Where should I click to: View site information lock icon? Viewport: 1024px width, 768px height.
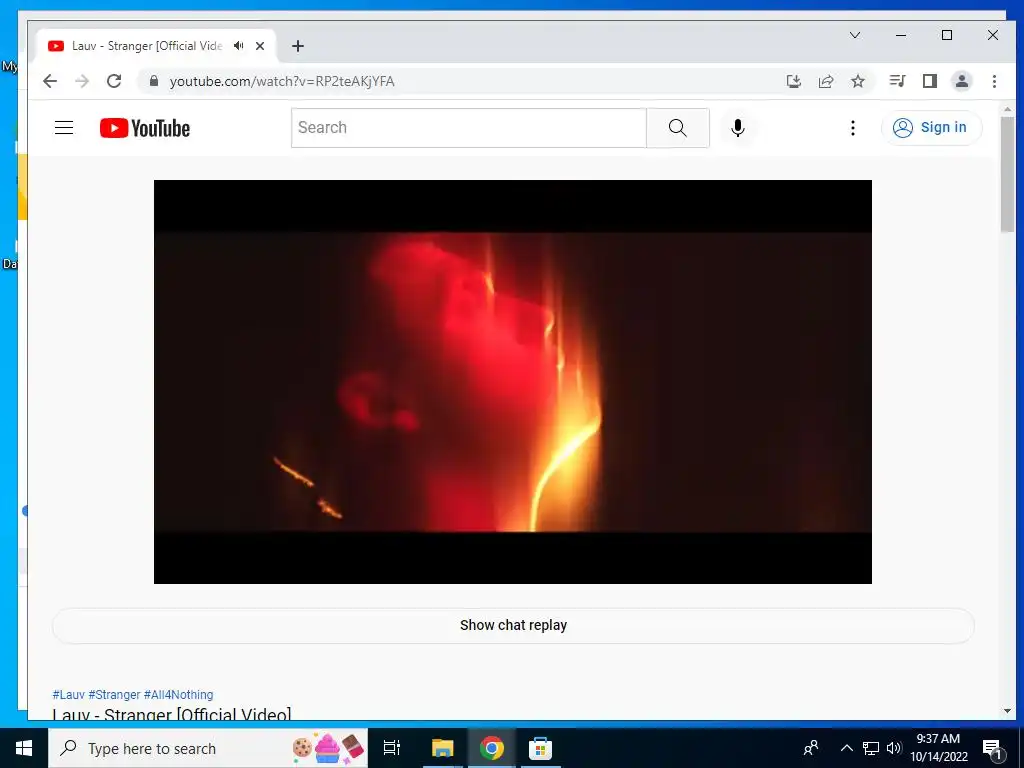click(154, 81)
